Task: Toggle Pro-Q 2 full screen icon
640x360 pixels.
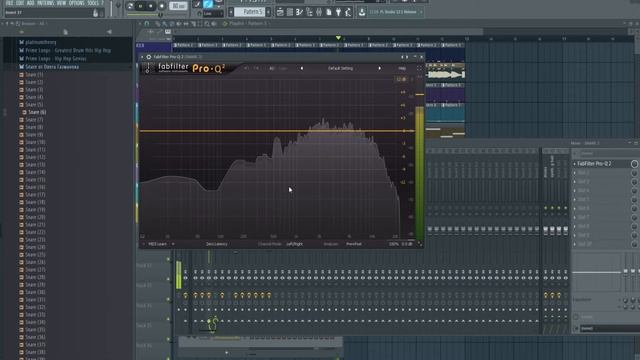Action: coord(420,69)
